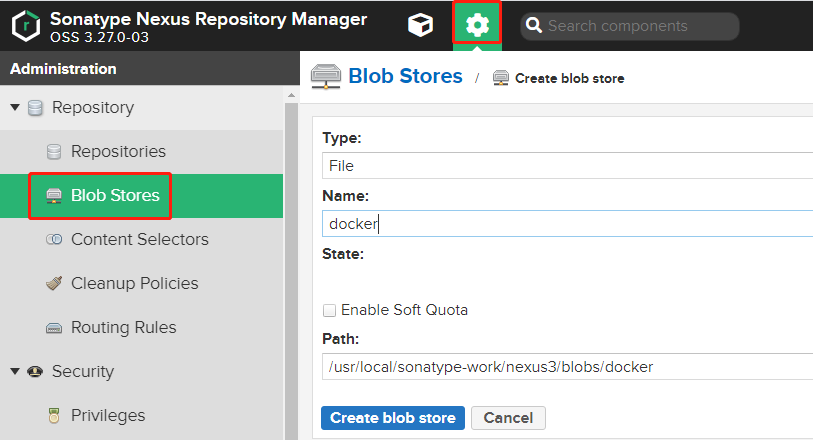Select Blob Stores in sidebar
813x440 pixels.
[x=114, y=196]
